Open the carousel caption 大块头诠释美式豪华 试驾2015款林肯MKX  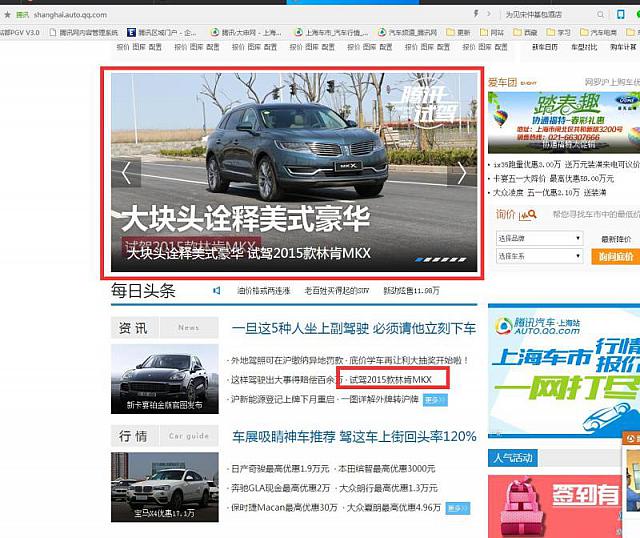click(x=248, y=253)
